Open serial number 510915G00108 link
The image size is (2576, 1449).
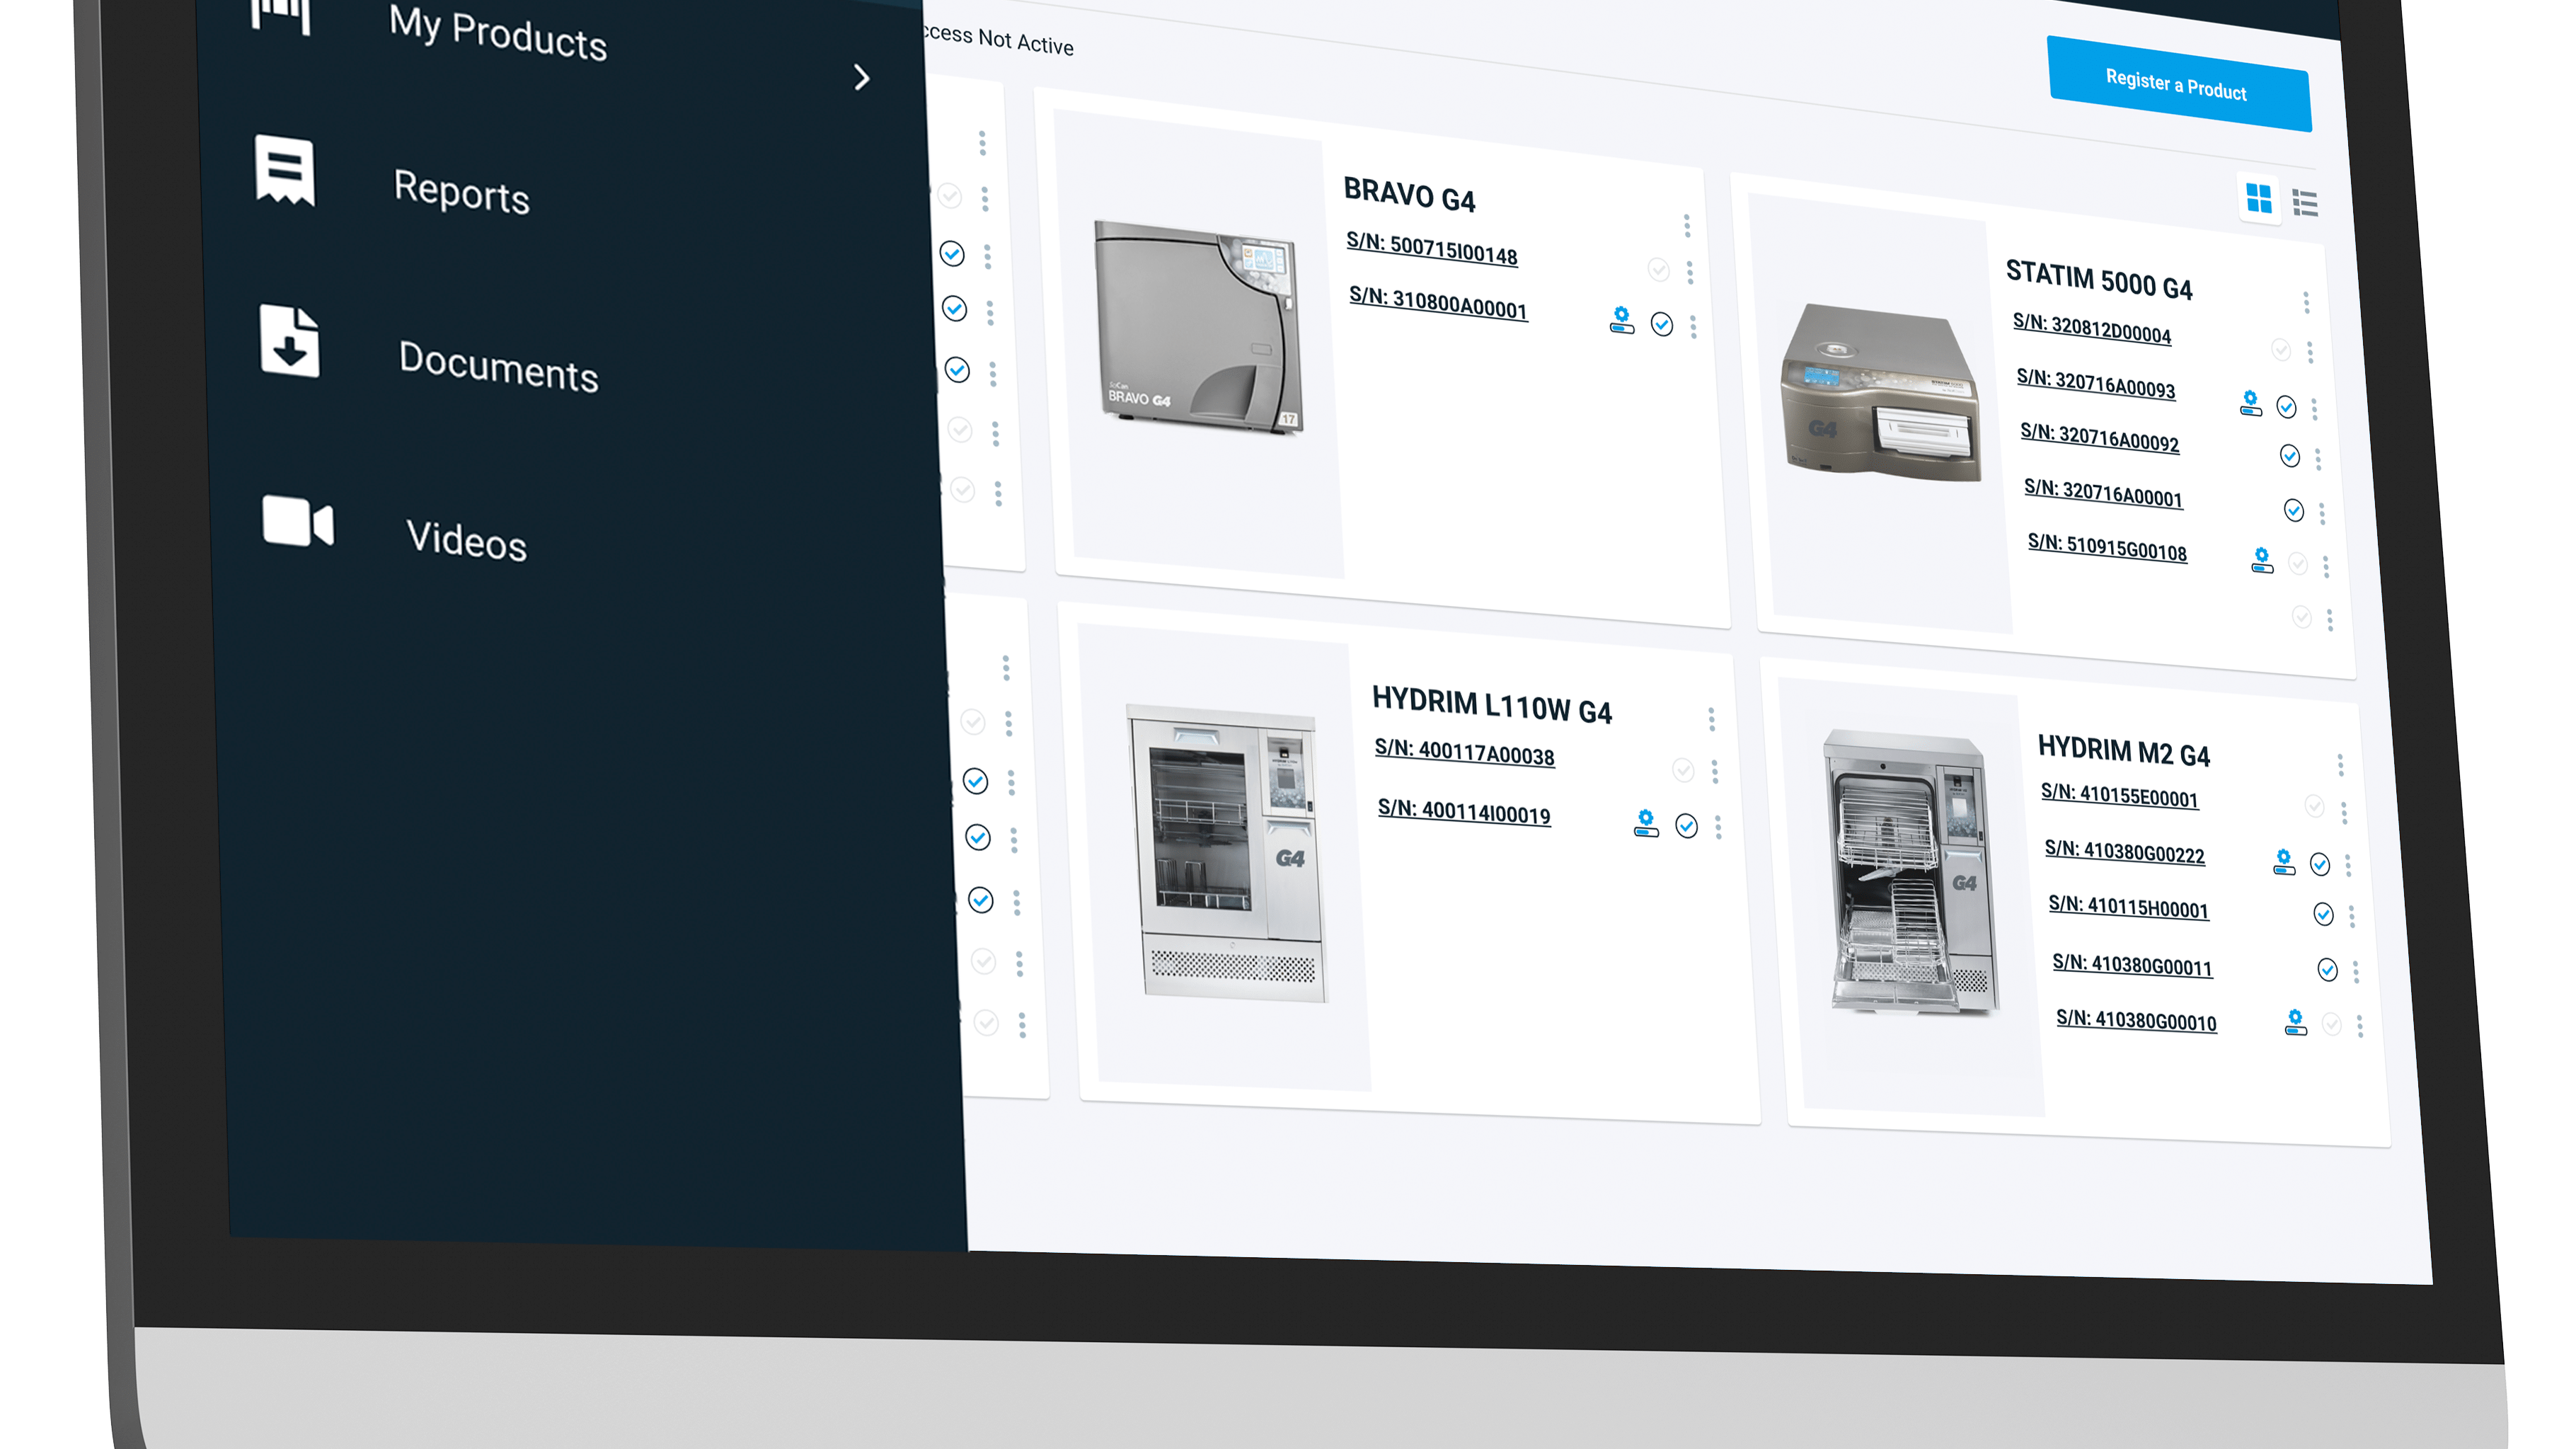(x=2107, y=547)
